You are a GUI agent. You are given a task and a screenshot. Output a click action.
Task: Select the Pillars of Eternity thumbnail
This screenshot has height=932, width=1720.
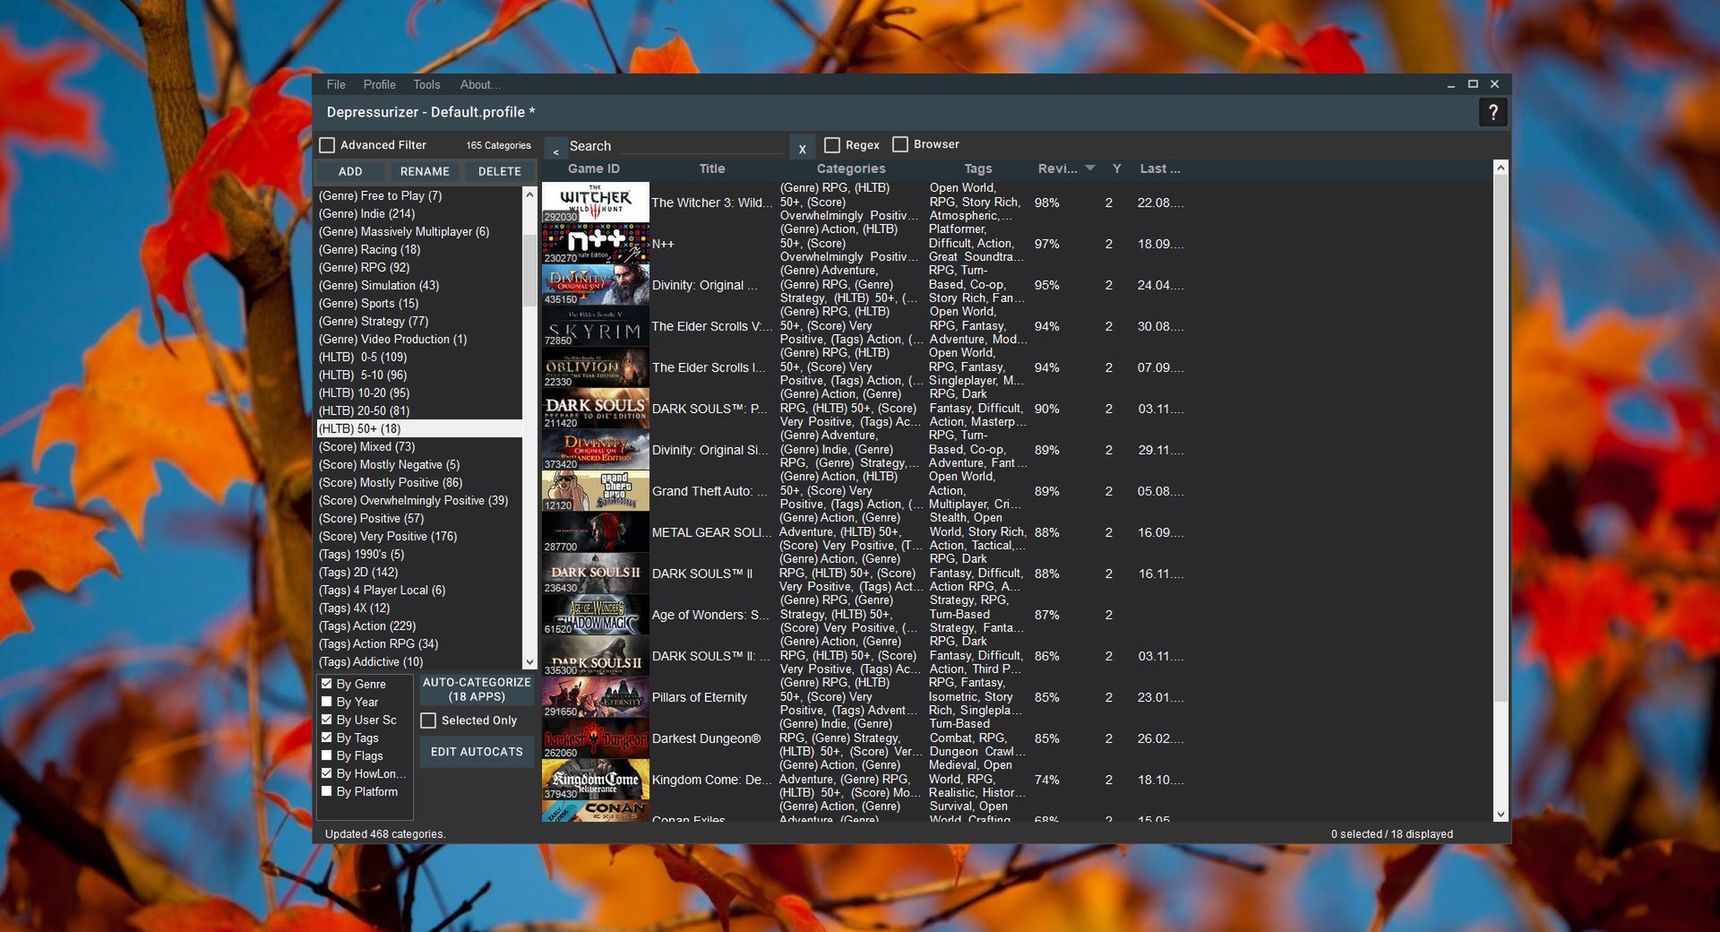595,697
